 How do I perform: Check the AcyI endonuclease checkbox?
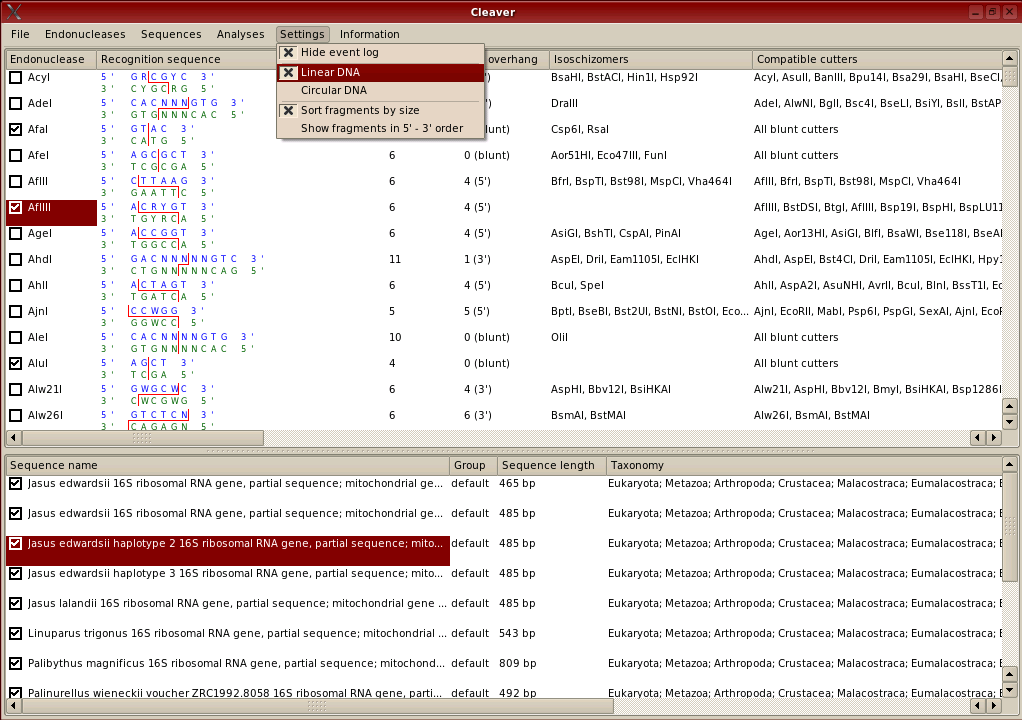[x=16, y=77]
